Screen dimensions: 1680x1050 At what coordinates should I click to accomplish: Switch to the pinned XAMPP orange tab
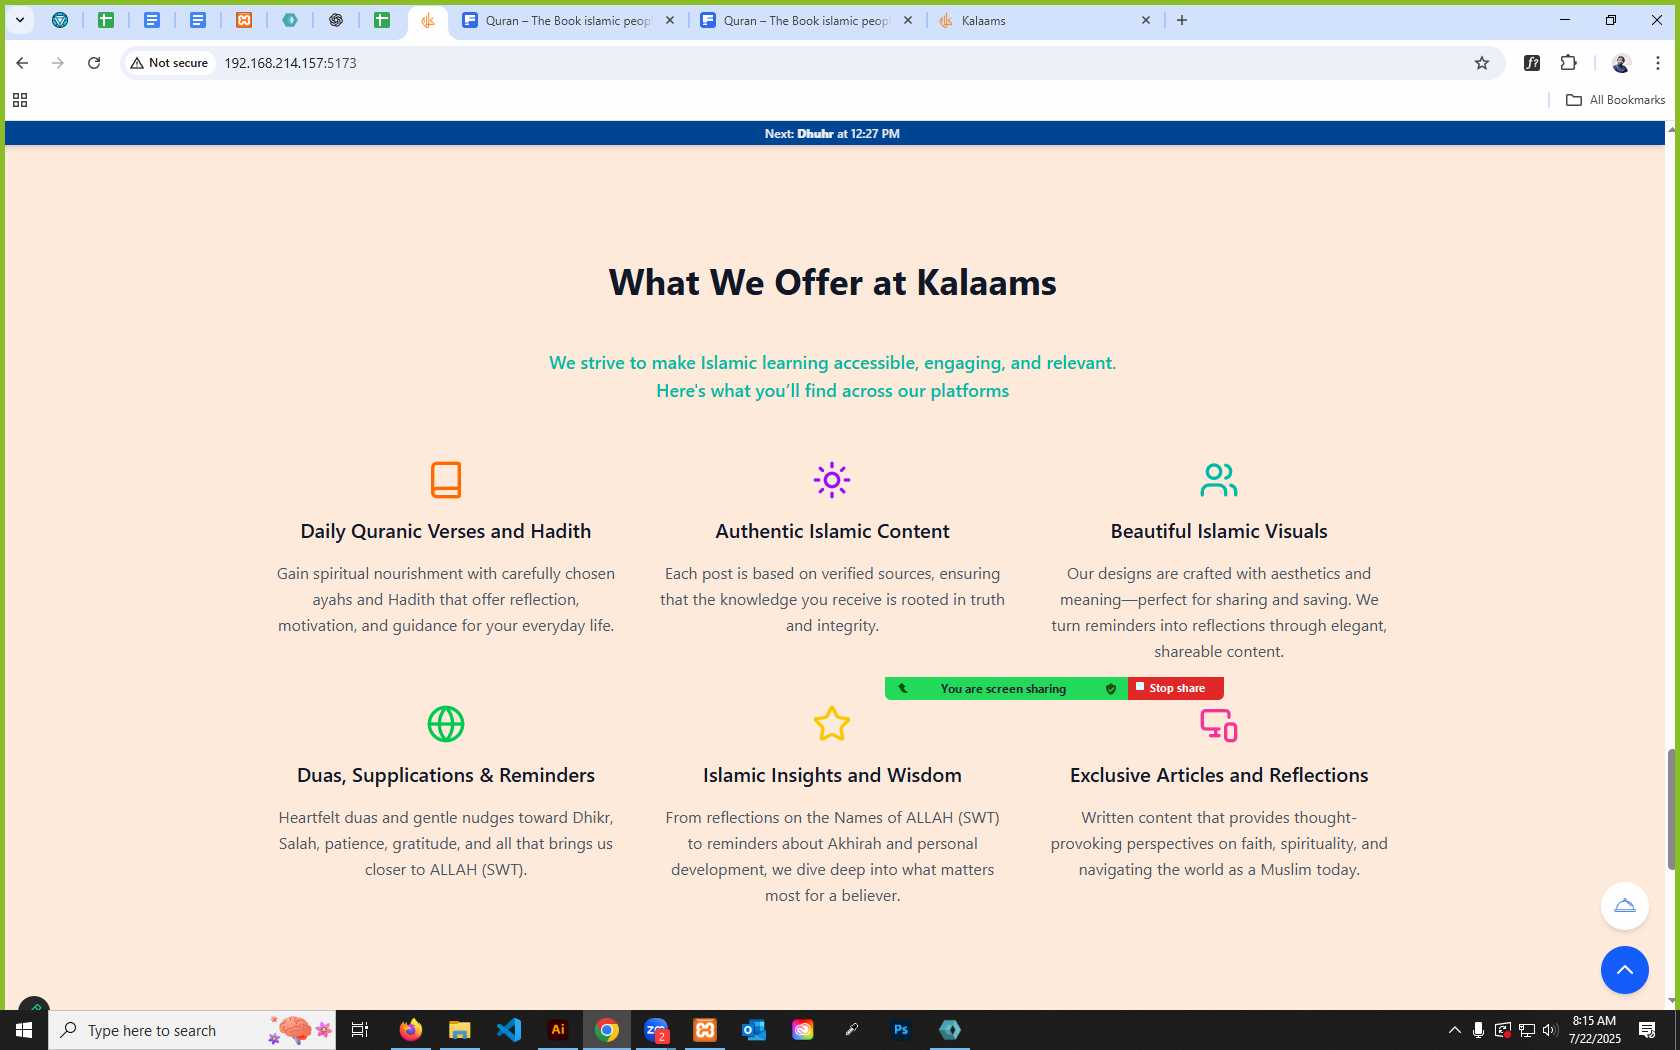(244, 20)
